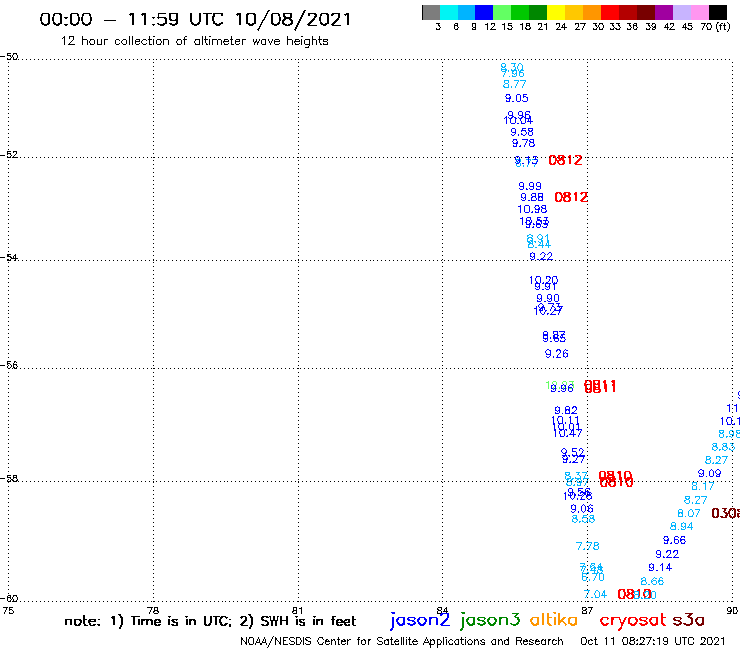Click the latitude axis label "-58"
740x650 pixels.
pyautogui.click(x=9, y=479)
